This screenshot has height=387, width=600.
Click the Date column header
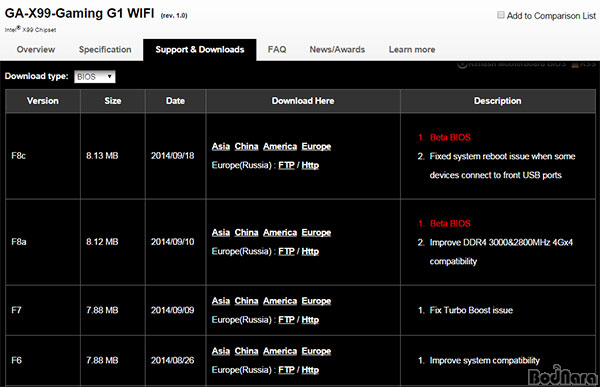pyautogui.click(x=175, y=101)
